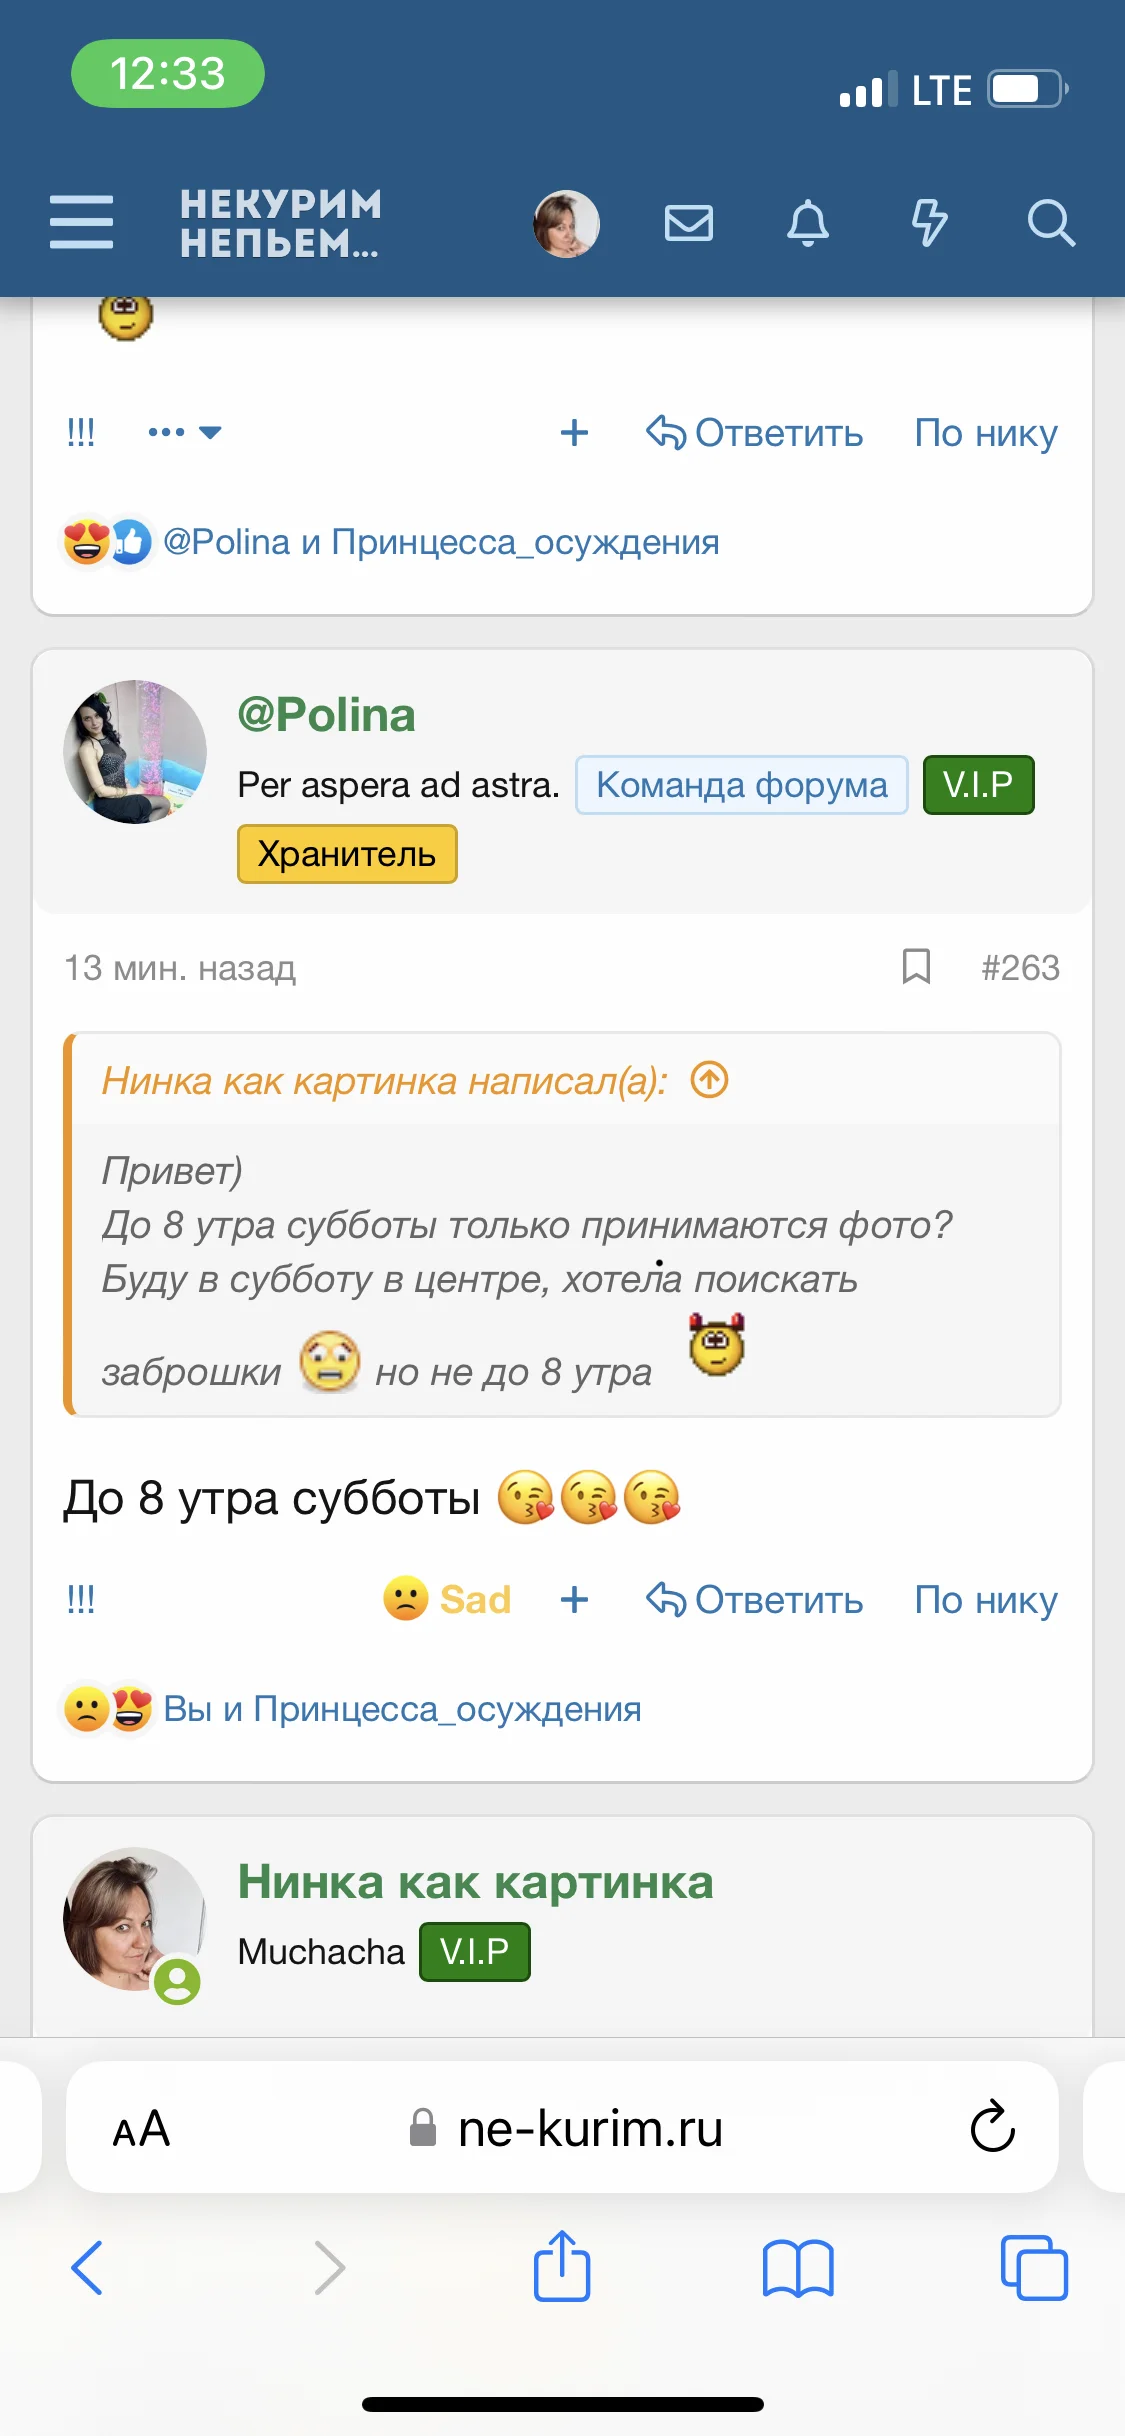Open the hamburger navigation menu

(x=81, y=223)
